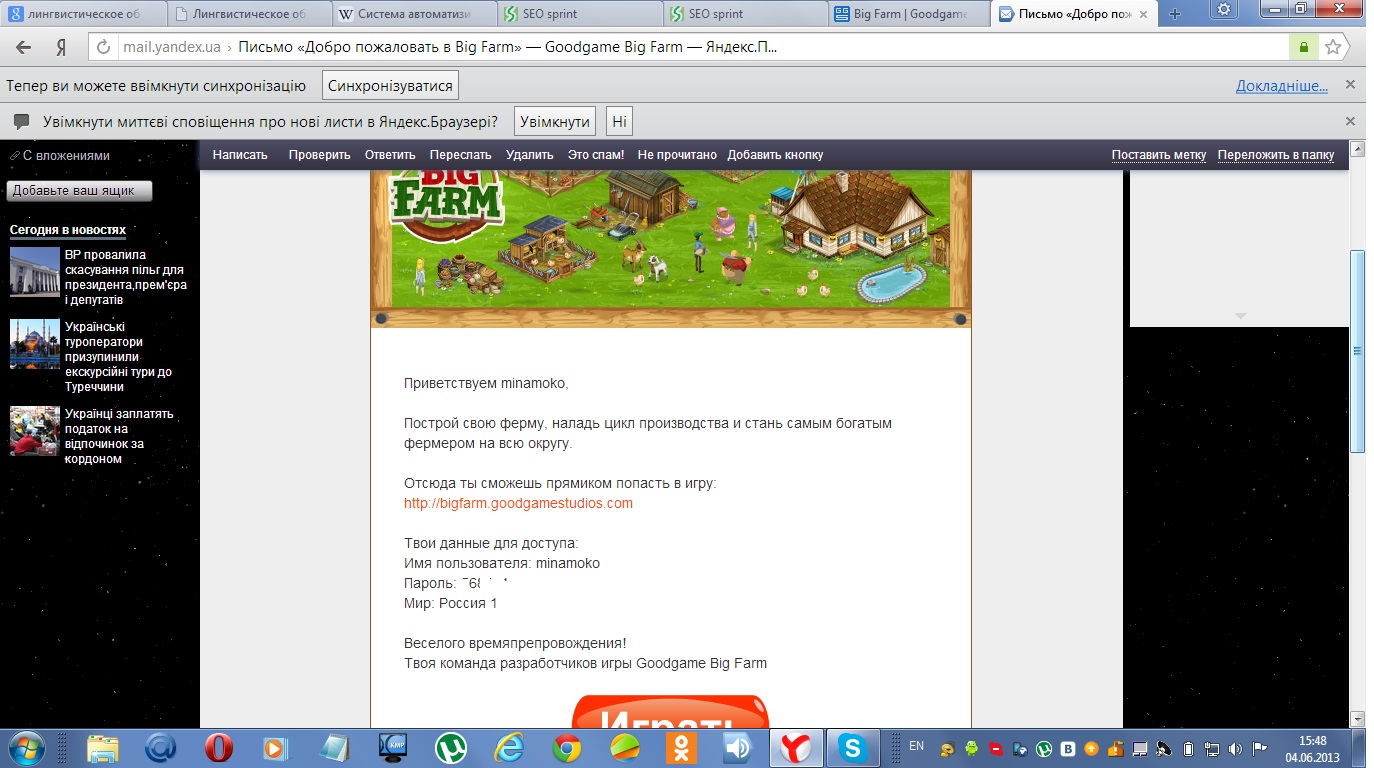Image resolution: width=1374 pixels, height=768 pixels.
Task: Expand the right panel down arrow
Action: point(1241,316)
